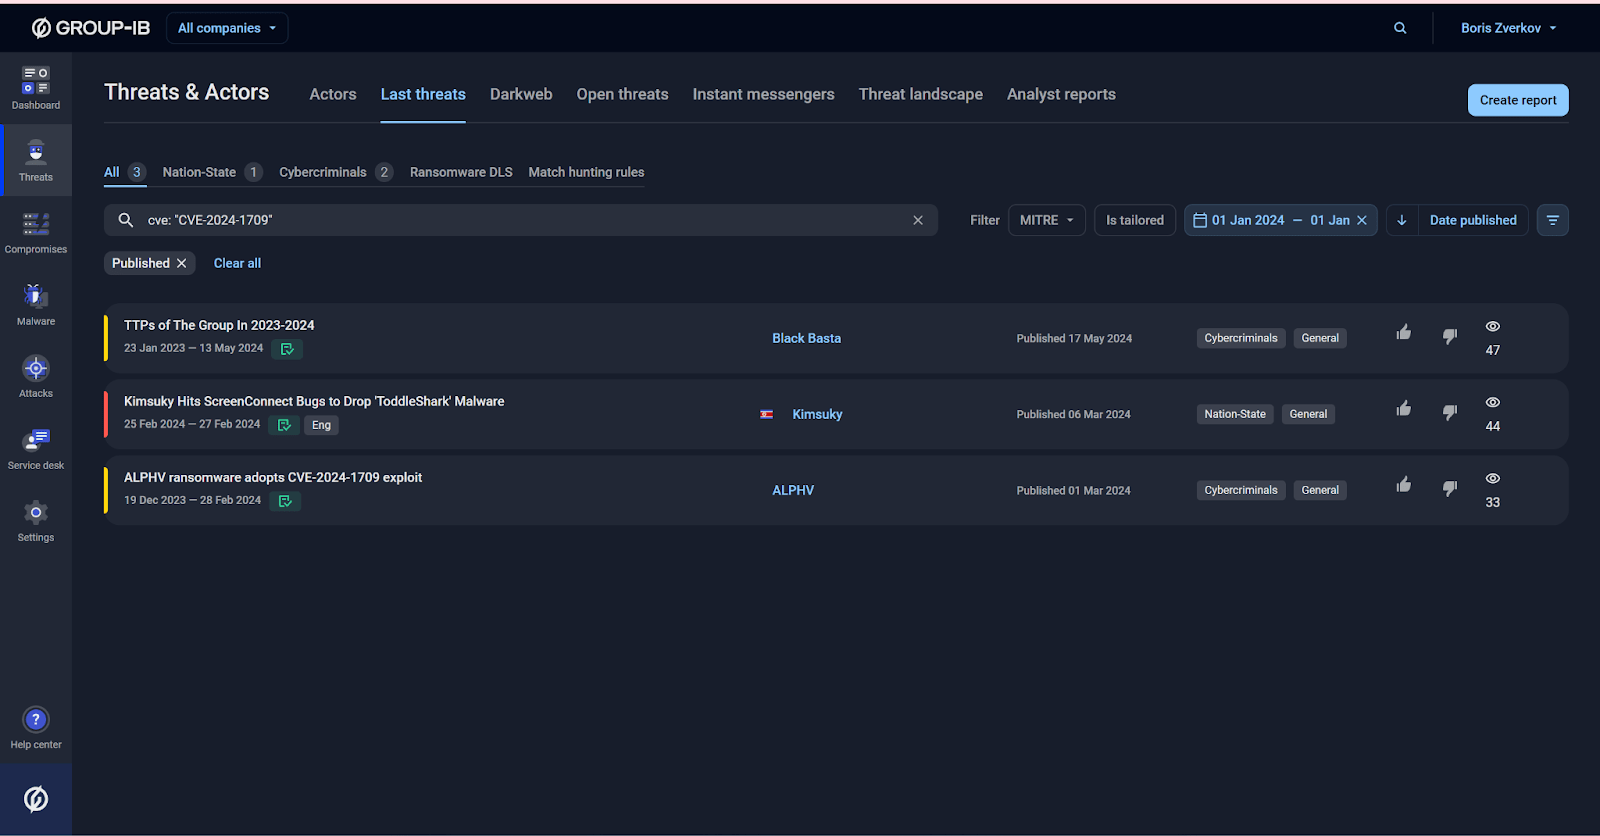Toggle sort direction arrow
The height and width of the screenshot is (836, 1600).
1402,220
